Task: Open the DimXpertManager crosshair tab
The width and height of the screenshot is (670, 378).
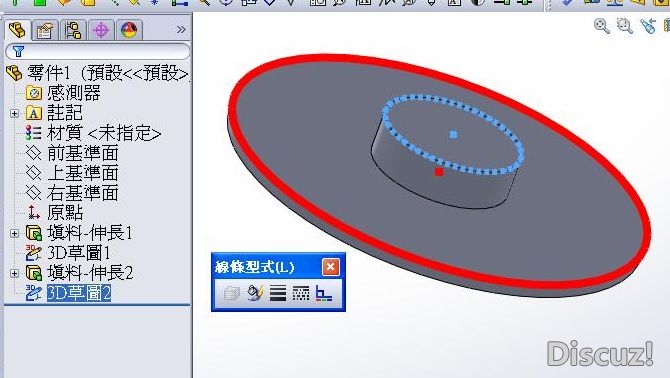Action: click(x=101, y=30)
